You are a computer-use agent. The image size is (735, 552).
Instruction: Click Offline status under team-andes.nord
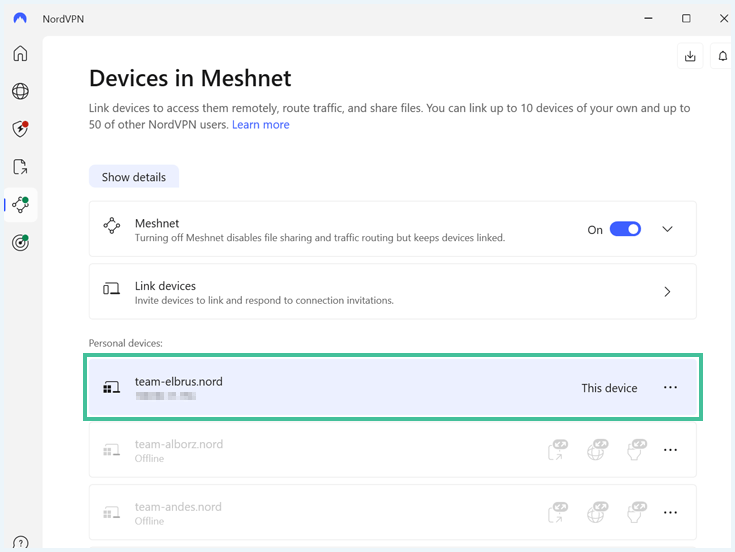click(150, 521)
